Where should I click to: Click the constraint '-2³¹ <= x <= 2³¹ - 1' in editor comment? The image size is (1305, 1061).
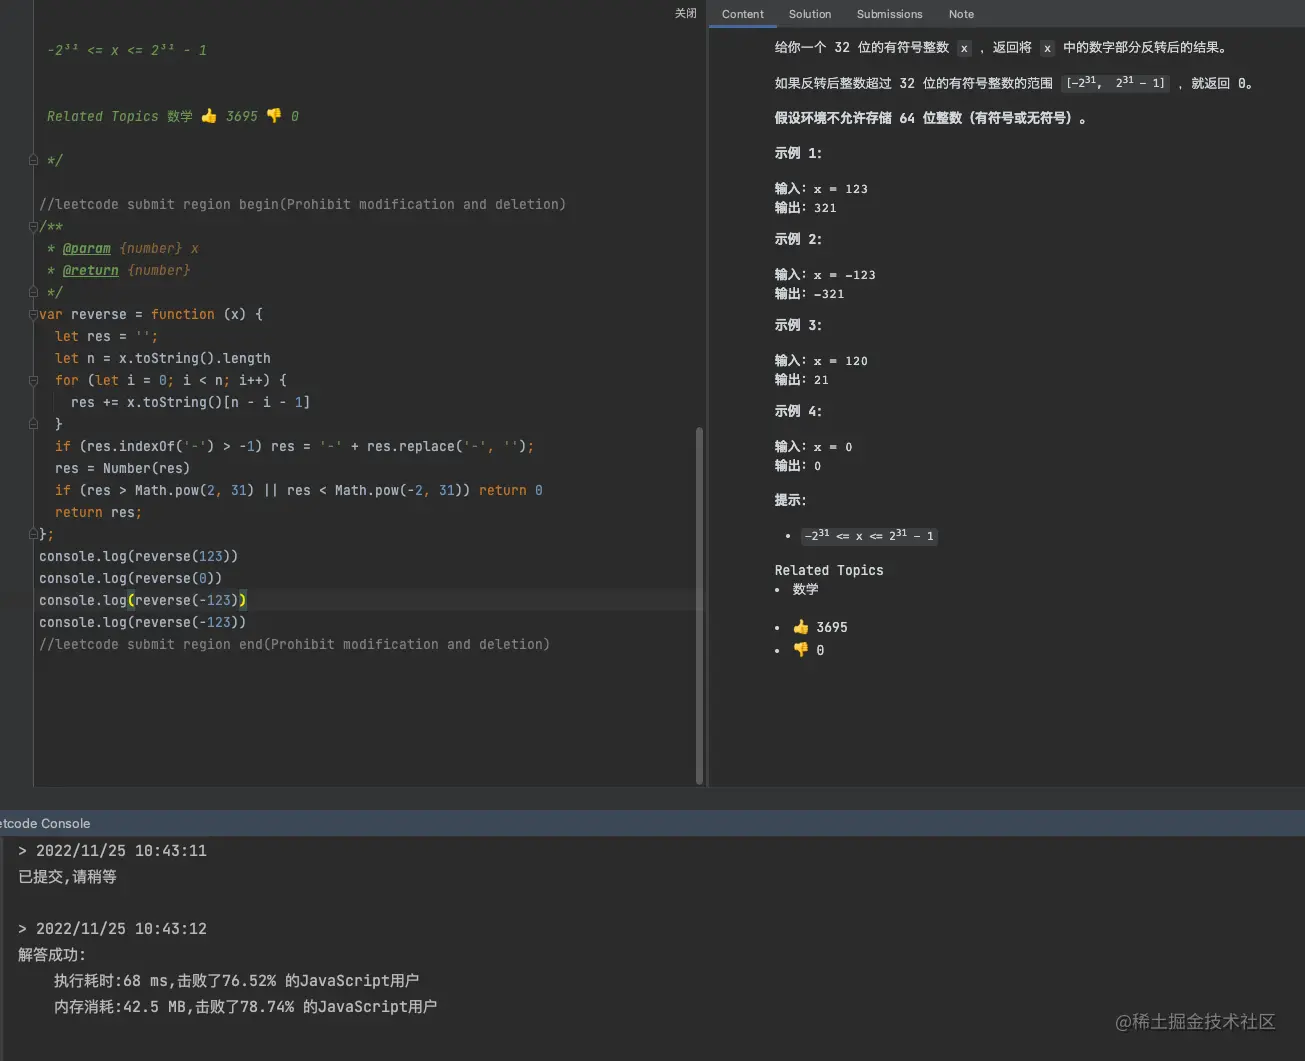[127, 50]
